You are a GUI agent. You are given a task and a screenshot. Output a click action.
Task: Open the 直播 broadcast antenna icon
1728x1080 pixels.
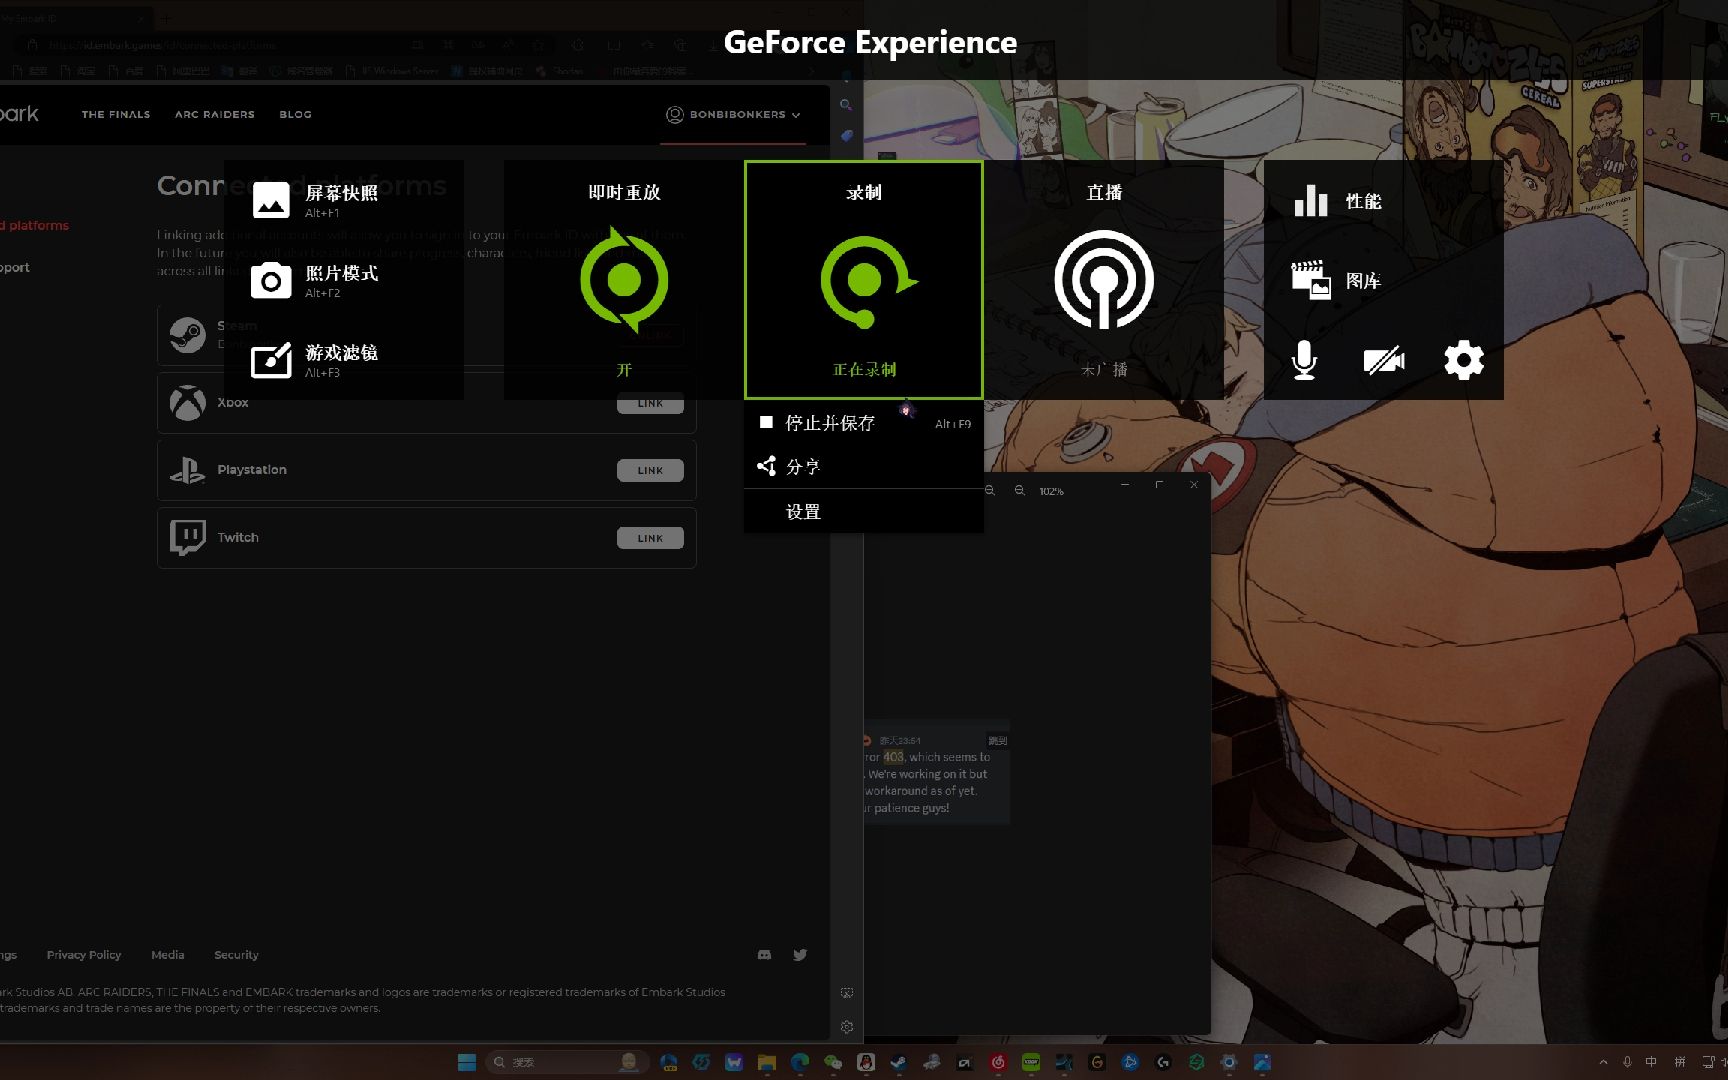tap(1104, 280)
